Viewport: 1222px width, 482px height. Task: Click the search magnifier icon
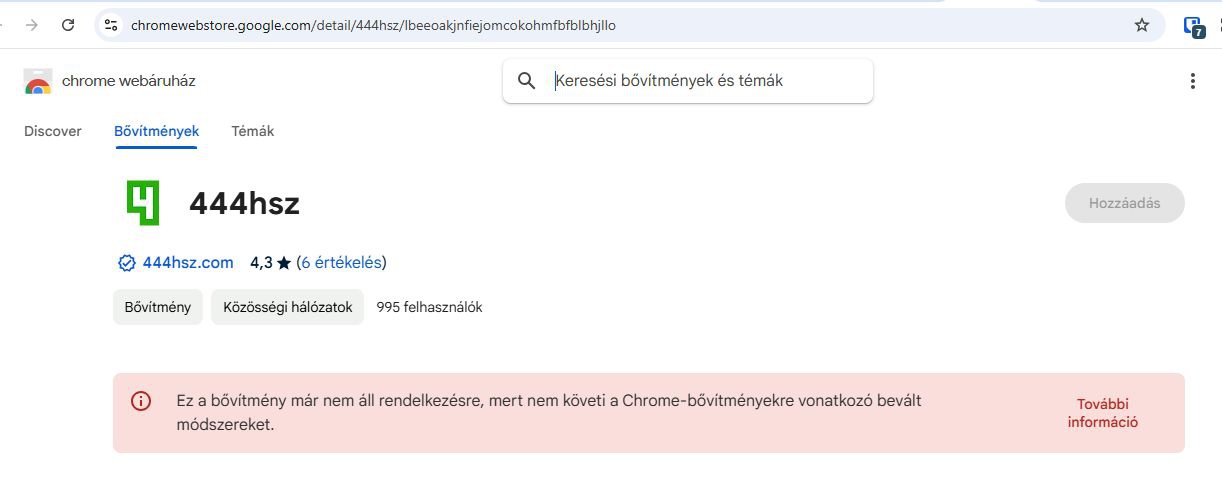pyautogui.click(x=527, y=81)
